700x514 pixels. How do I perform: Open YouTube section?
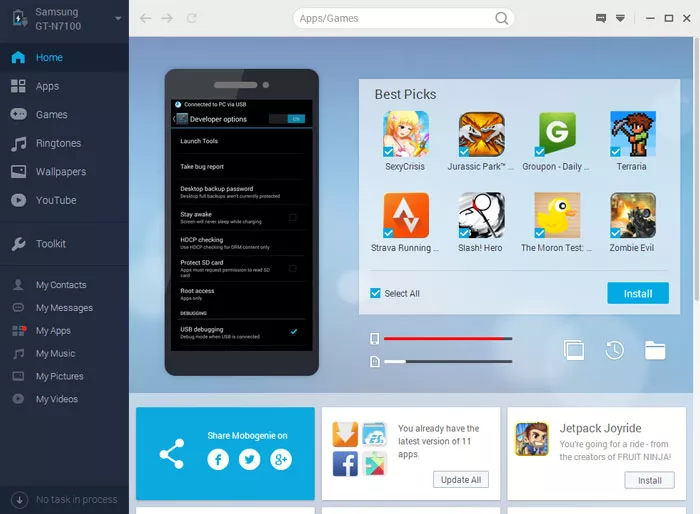pos(64,200)
